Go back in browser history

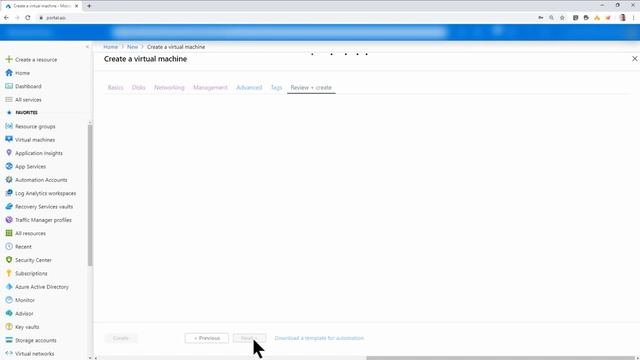click(6, 18)
